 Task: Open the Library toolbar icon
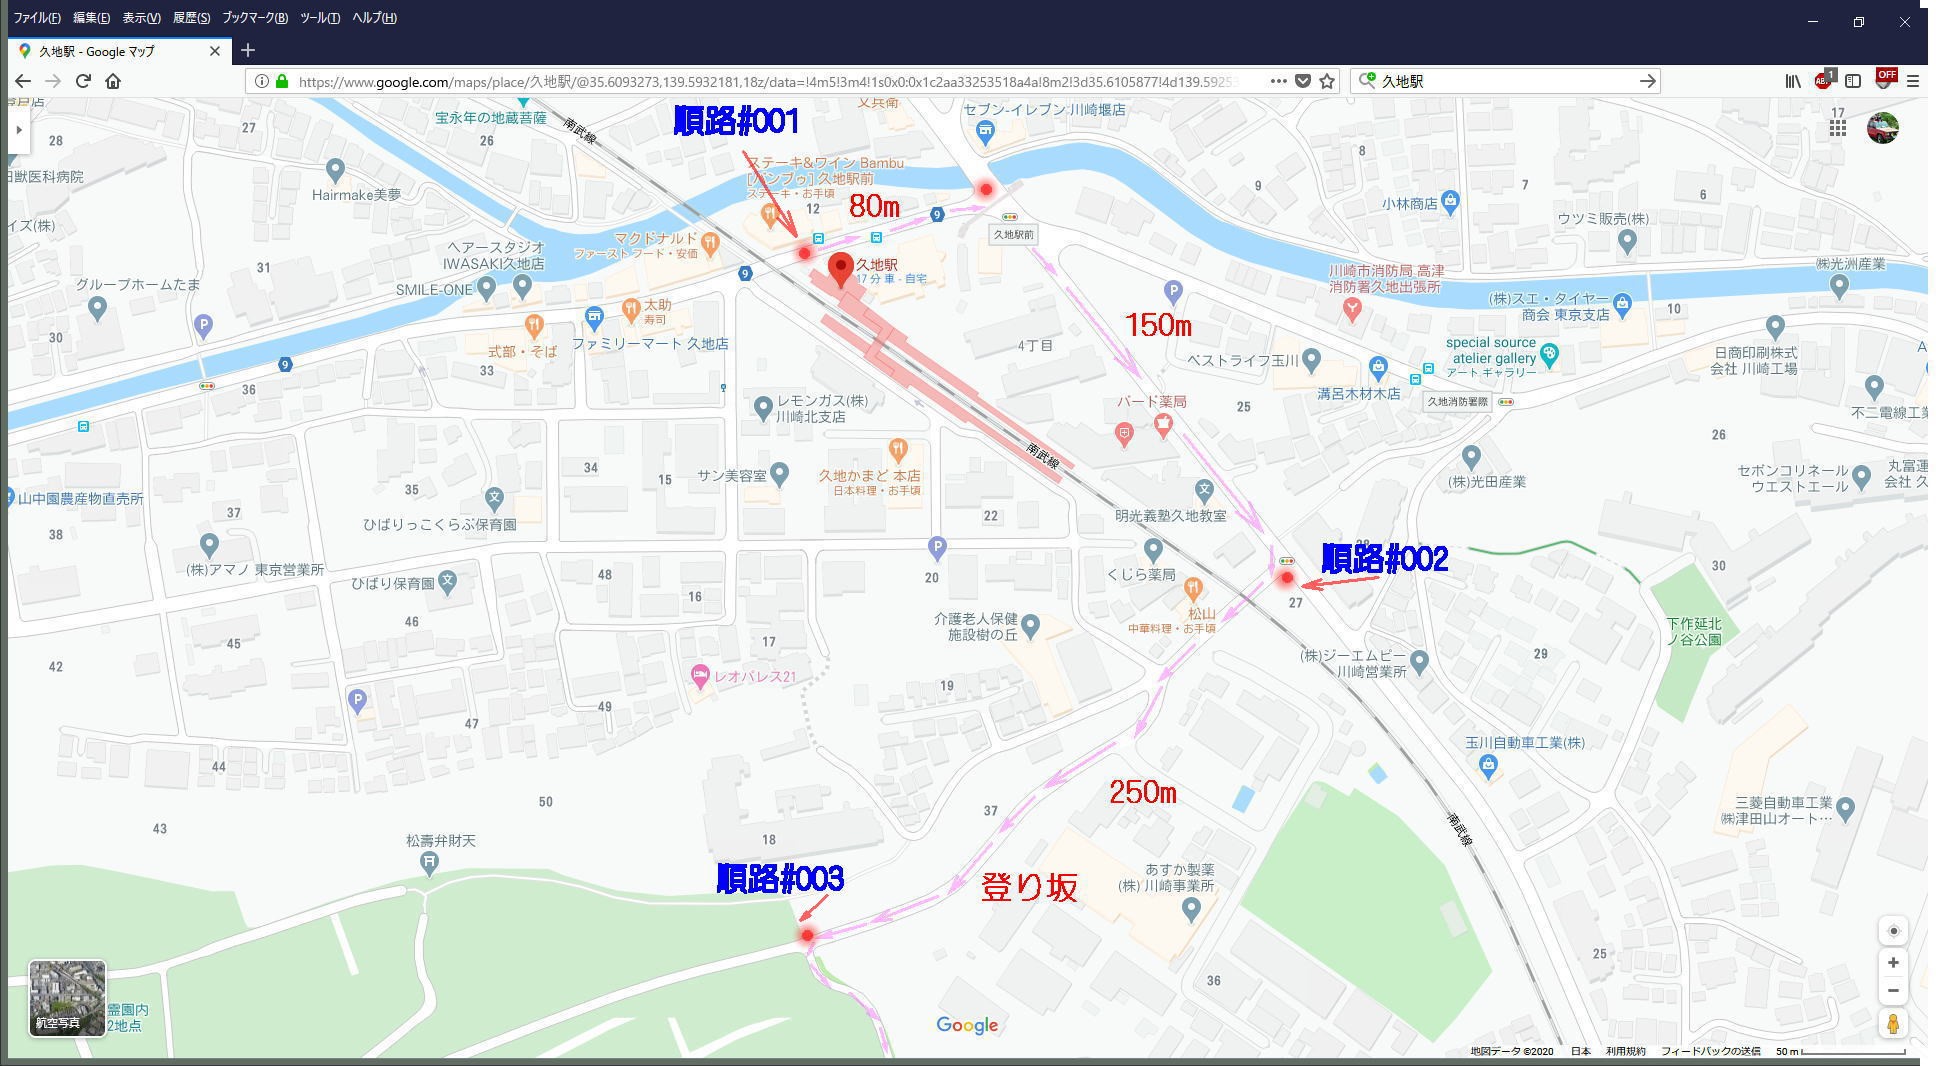tap(1793, 81)
